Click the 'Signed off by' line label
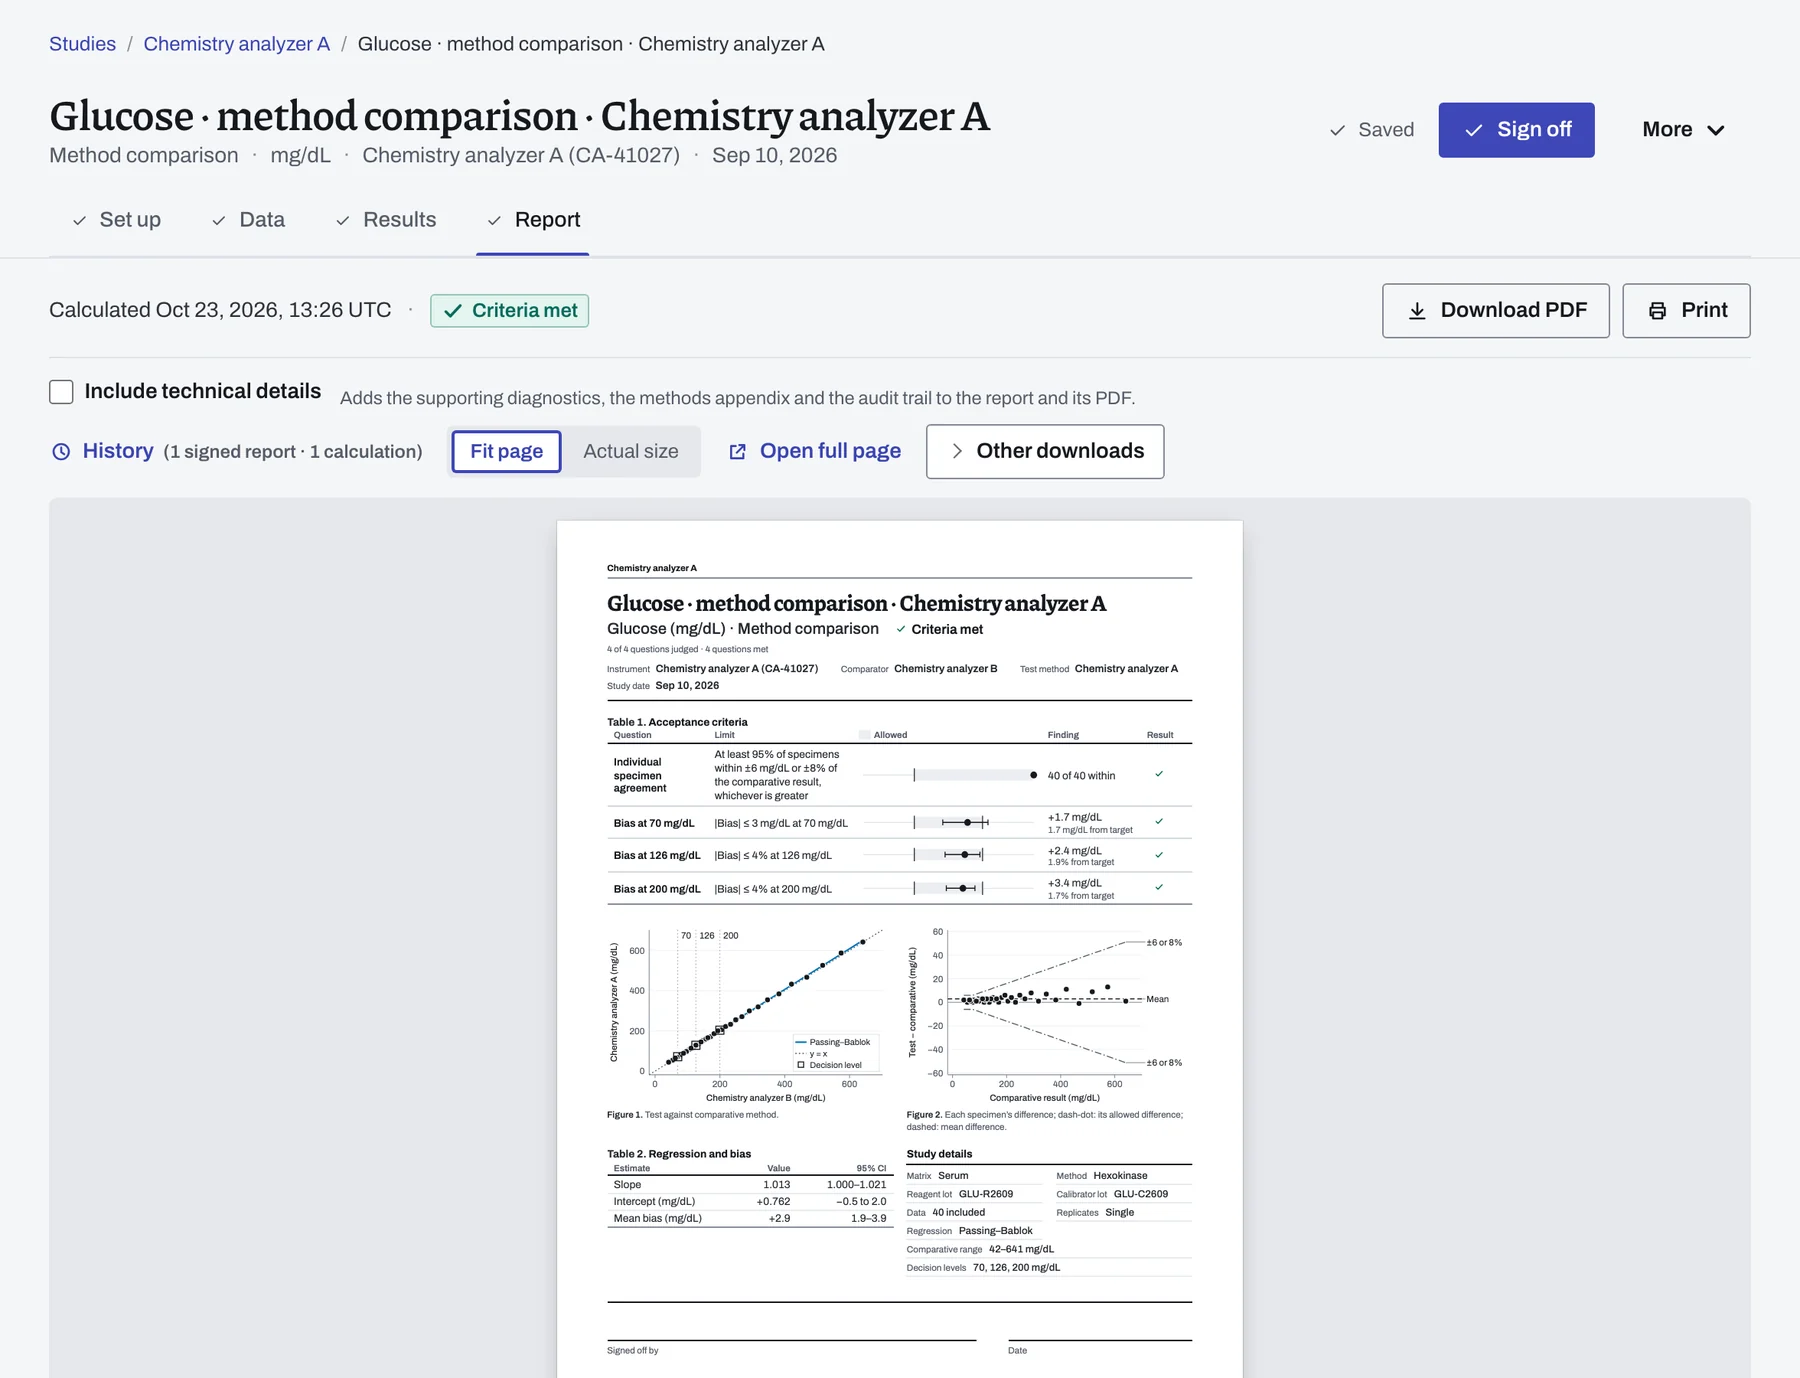 point(633,1351)
